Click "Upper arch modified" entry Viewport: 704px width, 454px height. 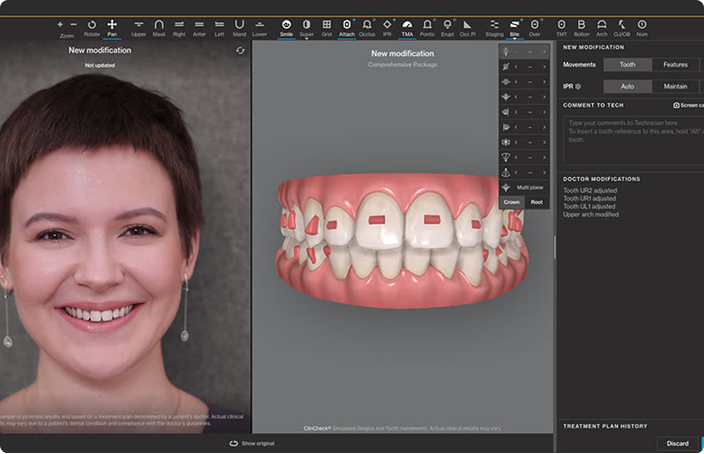pos(591,215)
